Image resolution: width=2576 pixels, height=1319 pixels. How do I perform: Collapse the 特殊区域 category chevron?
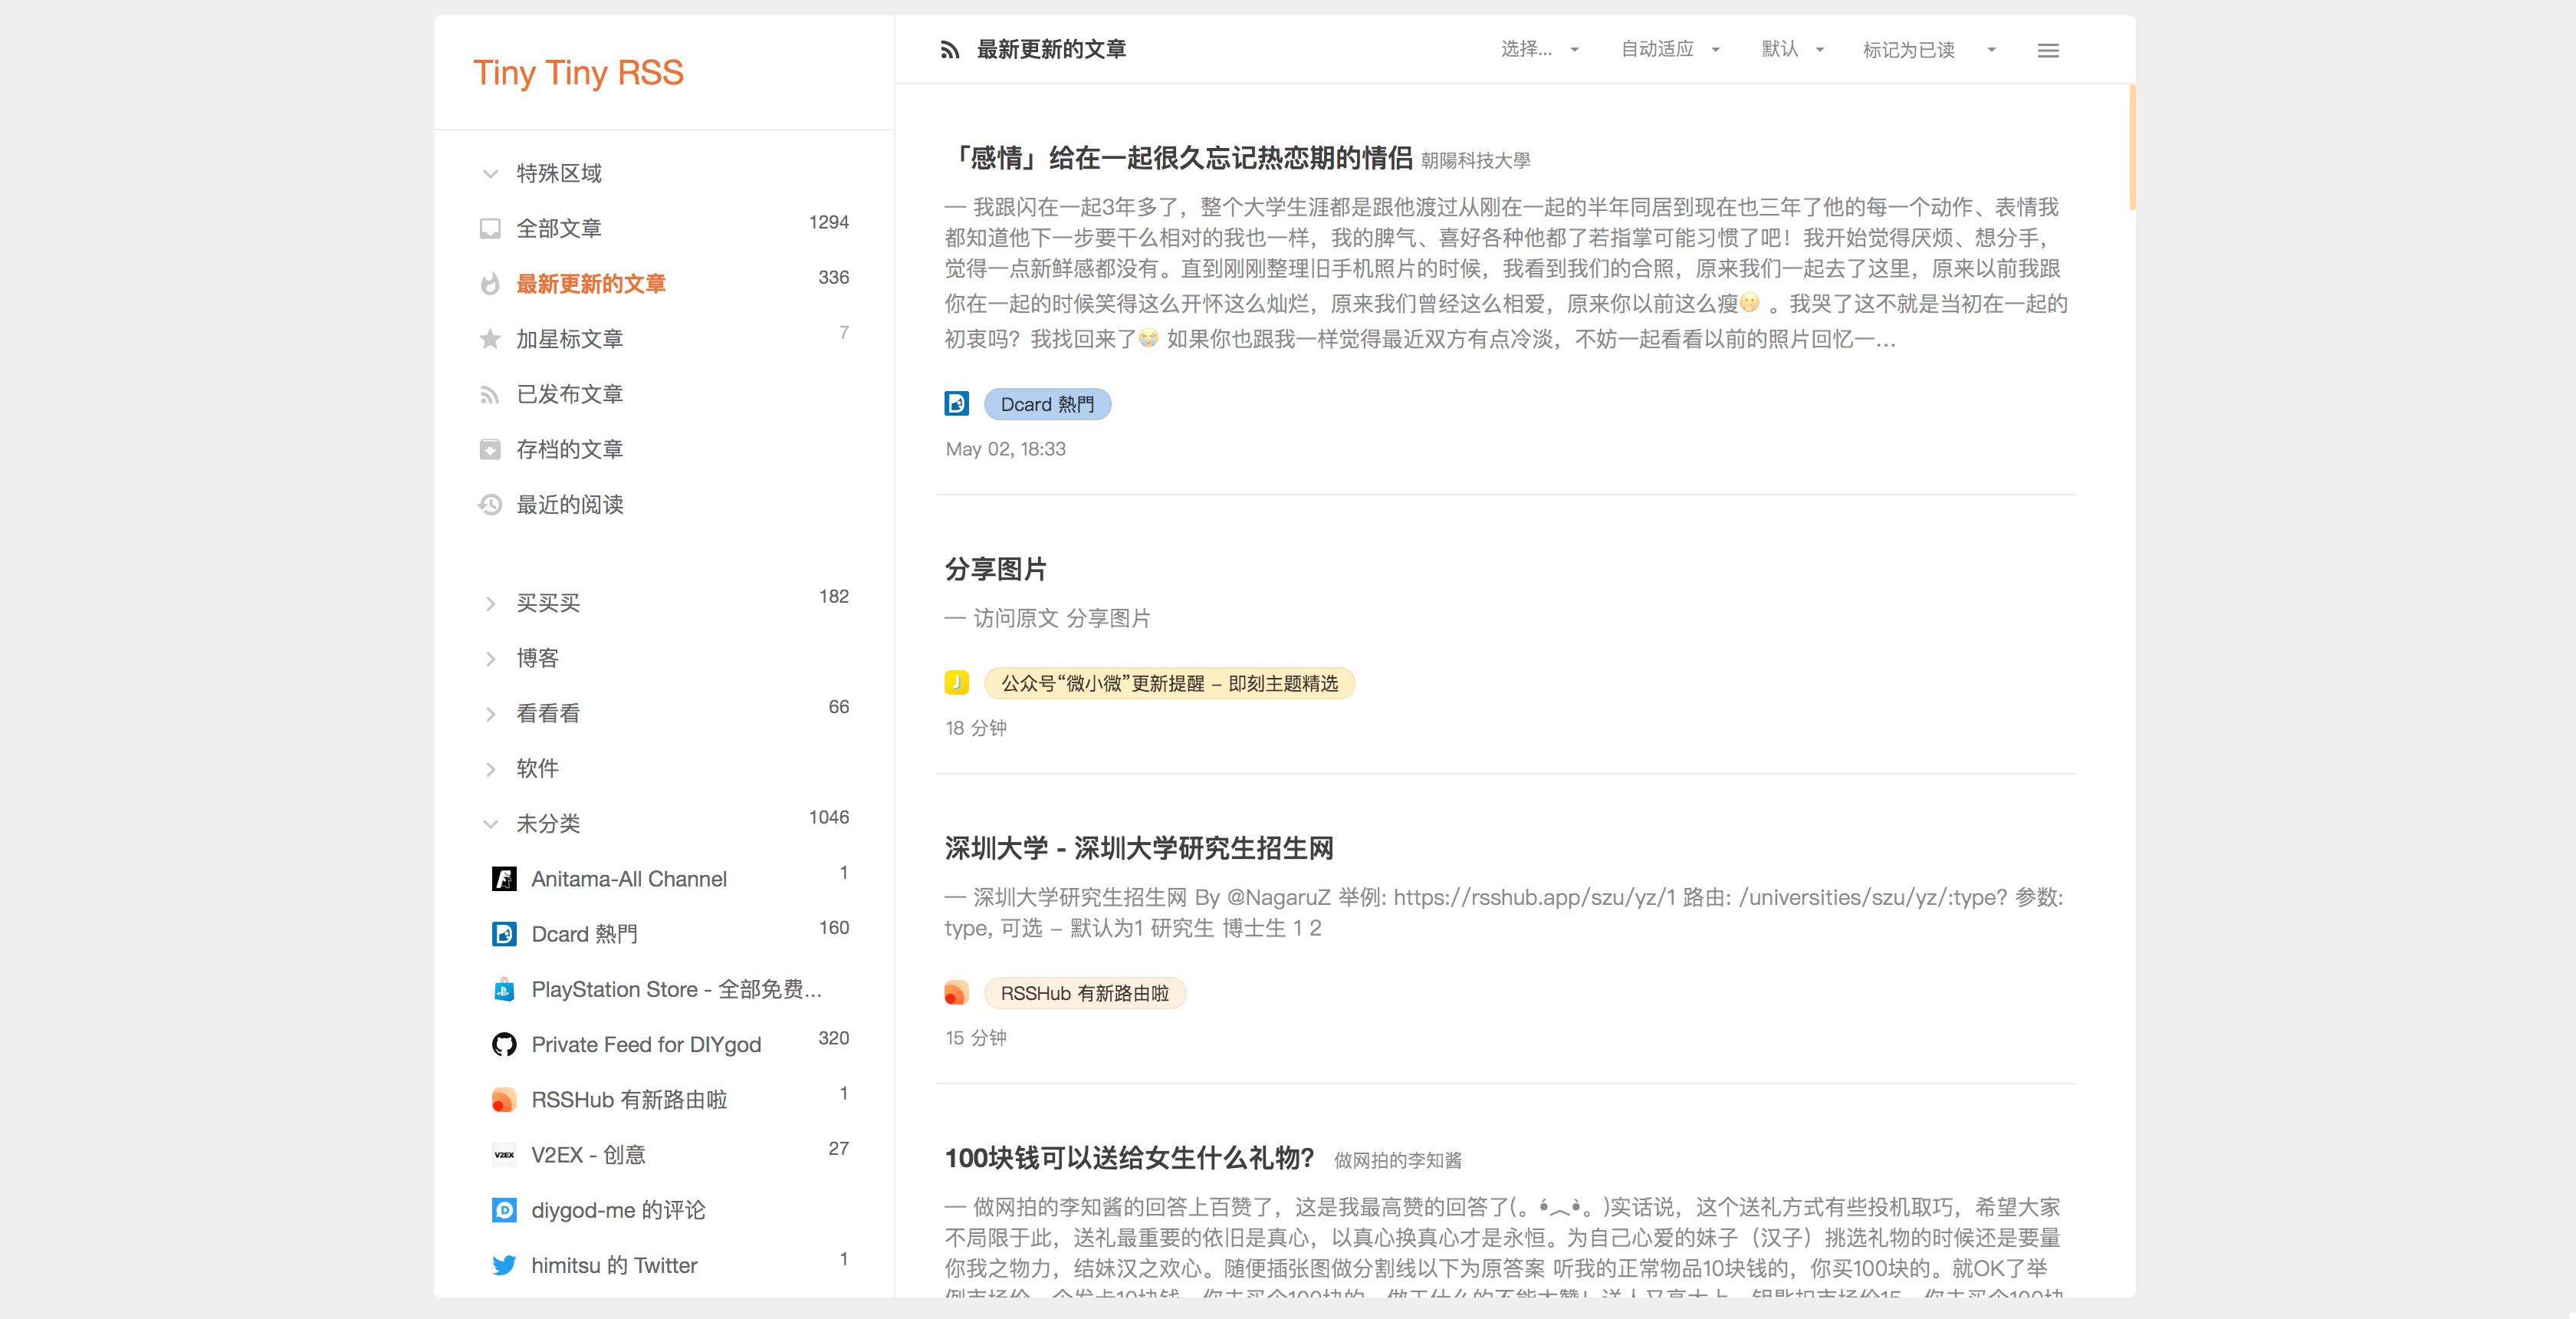pos(490,173)
